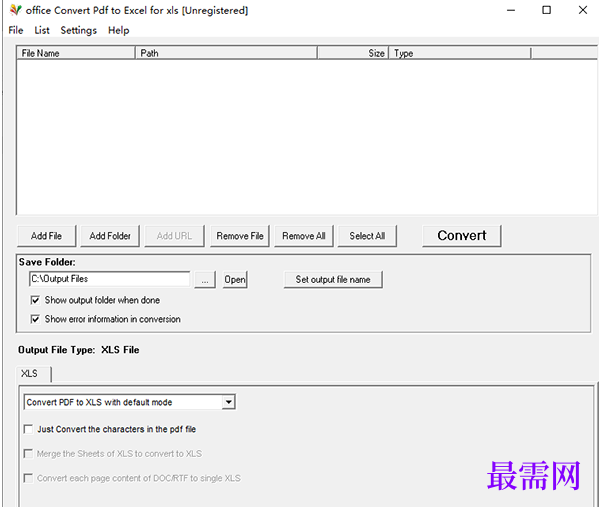Image resolution: width=599 pixels, height=507 pixels.
Task: Minimize the window
Action: (511, 10)
